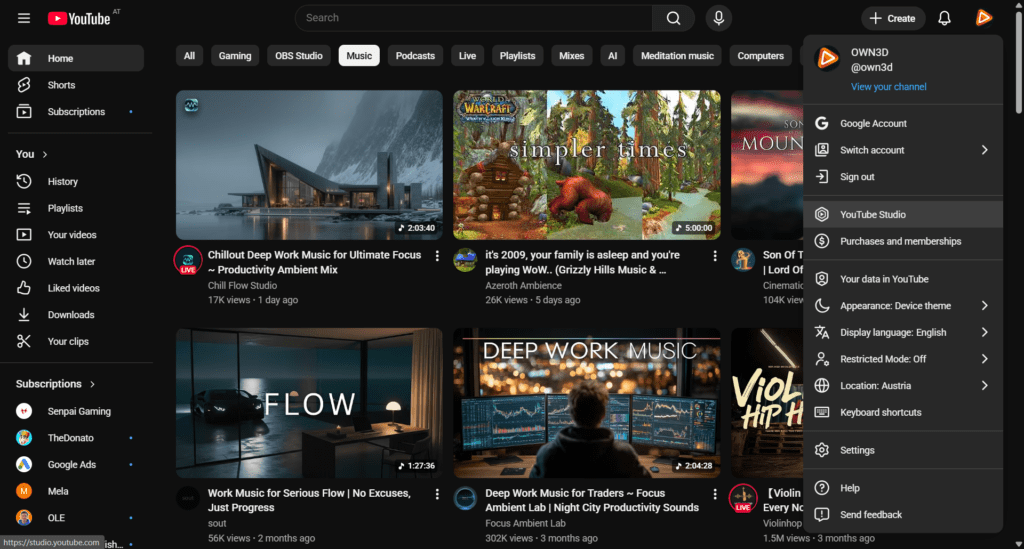Viewport: 1024px width, 549px height.
Task: Open Watch later in sidebar
Action: coord(71,261)
